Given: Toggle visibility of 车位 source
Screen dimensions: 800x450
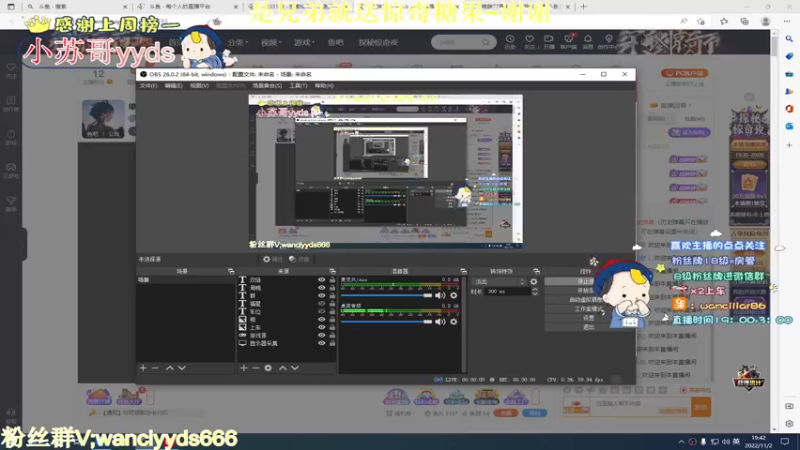Looking at the screenshot, I should [321, 311].
